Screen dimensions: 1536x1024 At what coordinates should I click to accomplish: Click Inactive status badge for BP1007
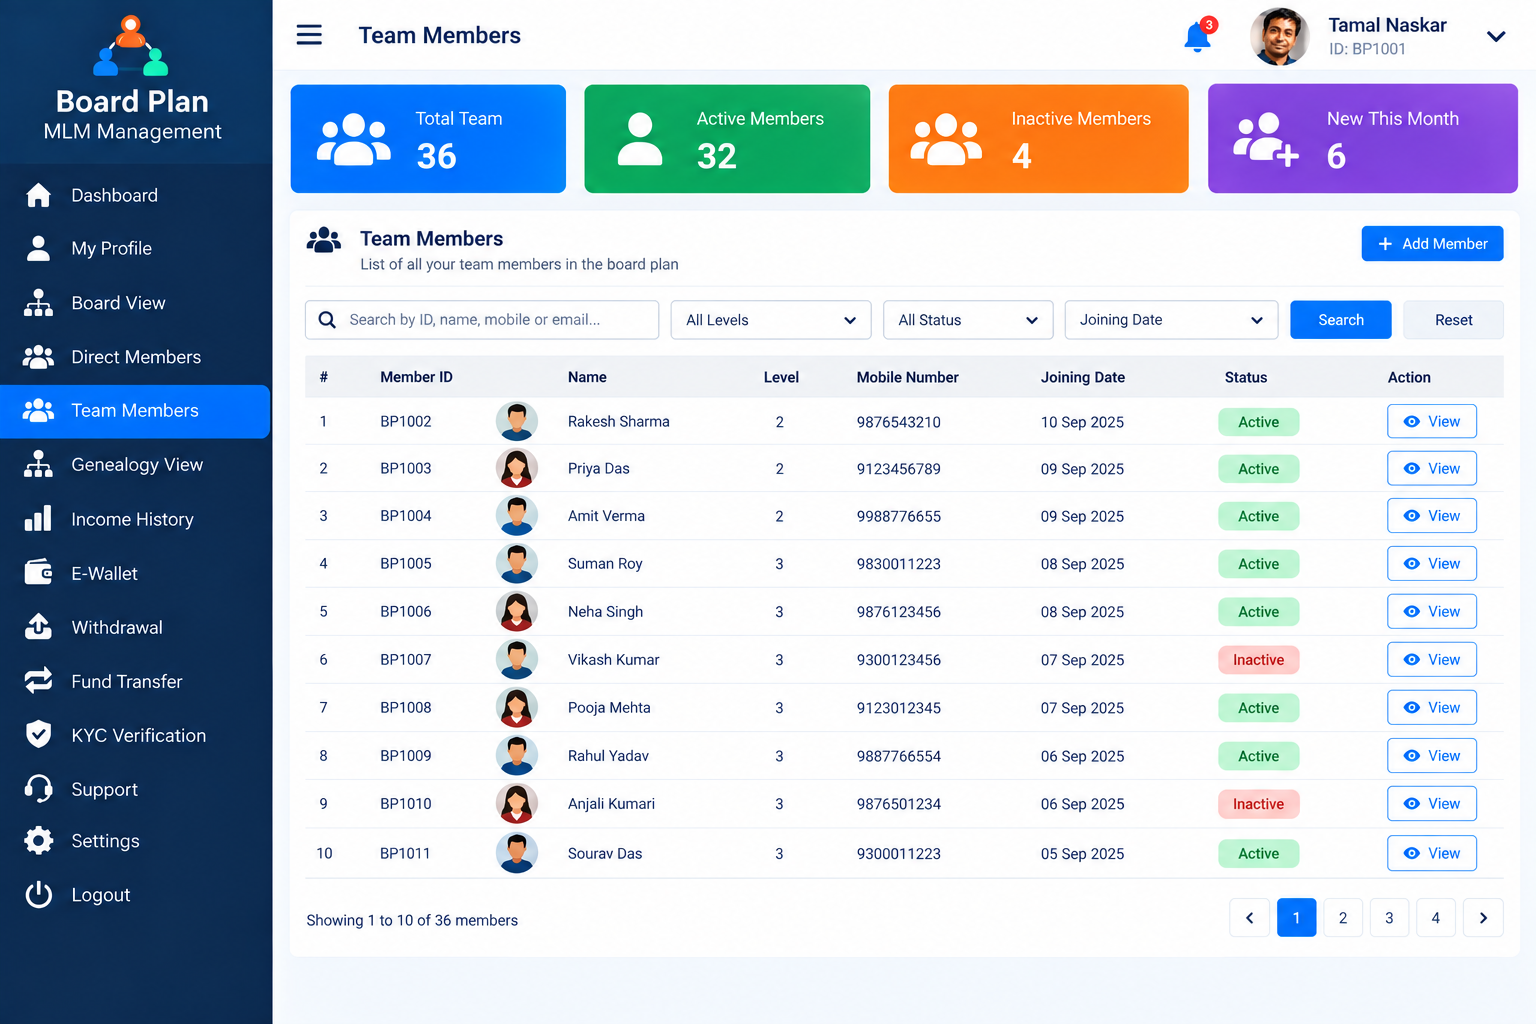pyautogui.click(x=1258, y=660)
